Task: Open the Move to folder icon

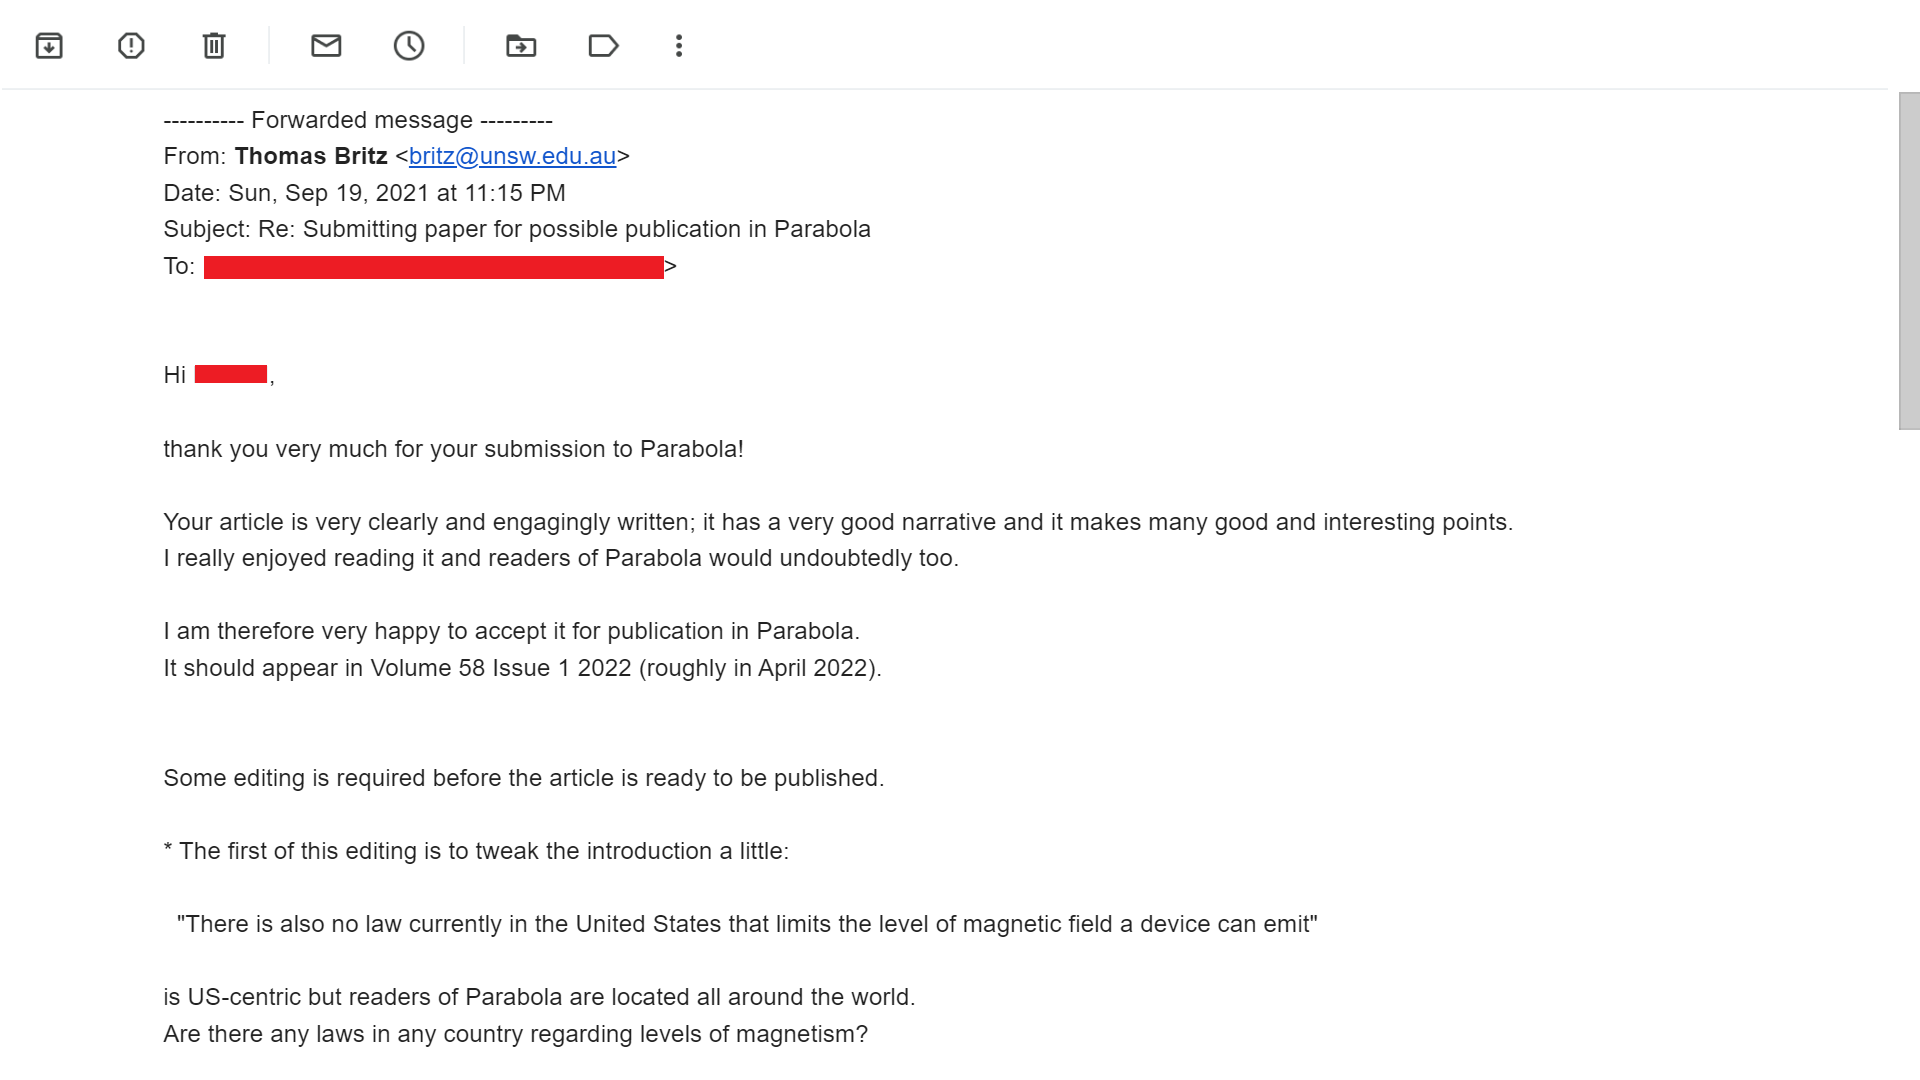Action: click(521, 46)
